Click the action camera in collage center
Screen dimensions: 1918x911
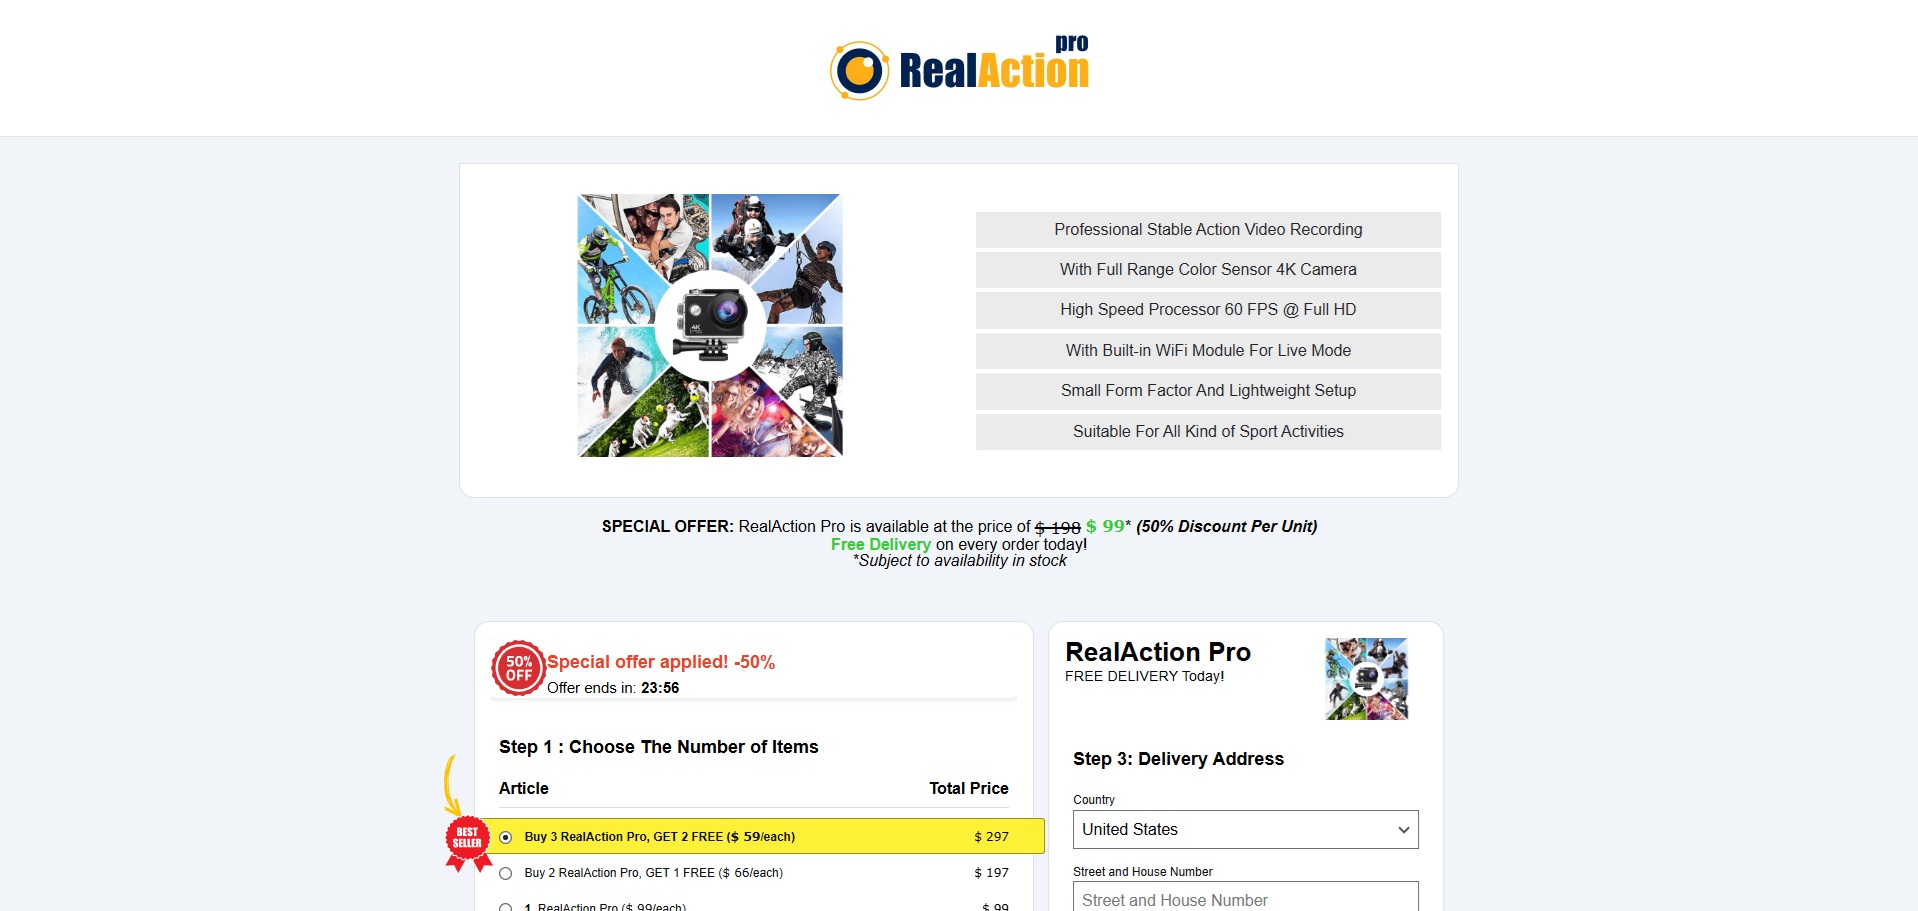point(710,324)
